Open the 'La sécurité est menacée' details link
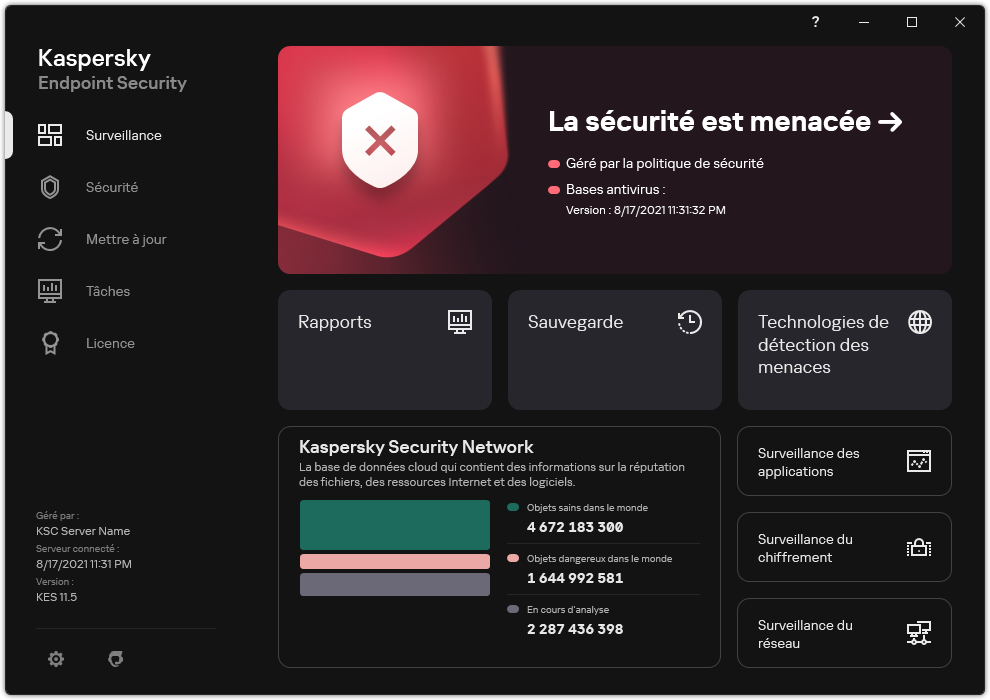This screenshot has height=700, width=990. pos(723,122)
